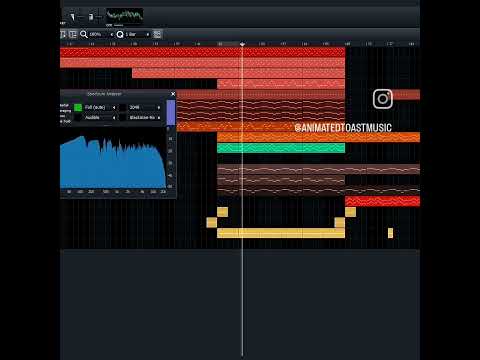Viewport: 480px width, 360px height.
Task: Select the small yellow clip at far right
Action: [x=390, y=233]
